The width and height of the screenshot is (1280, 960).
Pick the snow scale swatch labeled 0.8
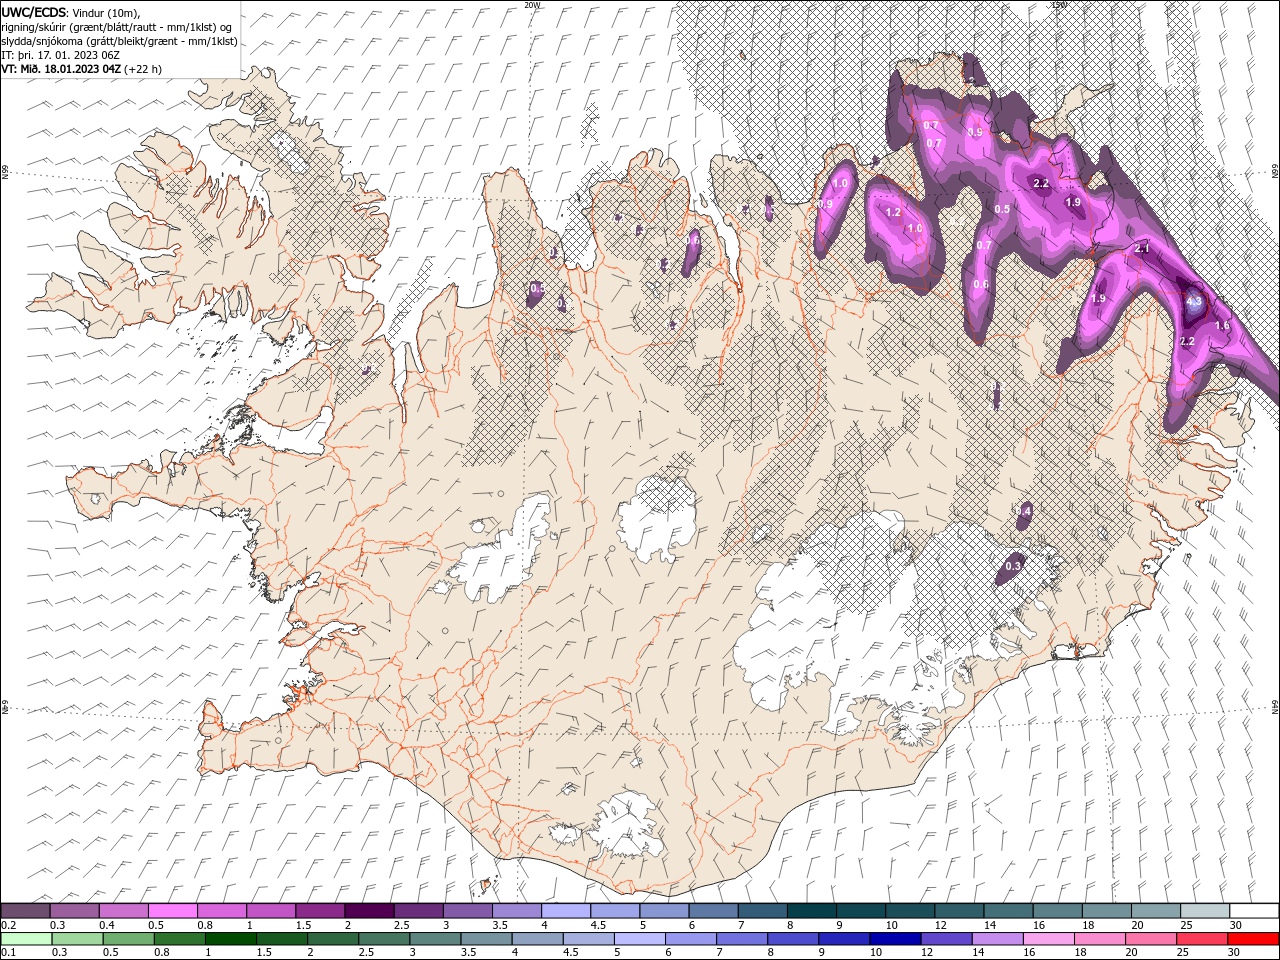point(222,911)
